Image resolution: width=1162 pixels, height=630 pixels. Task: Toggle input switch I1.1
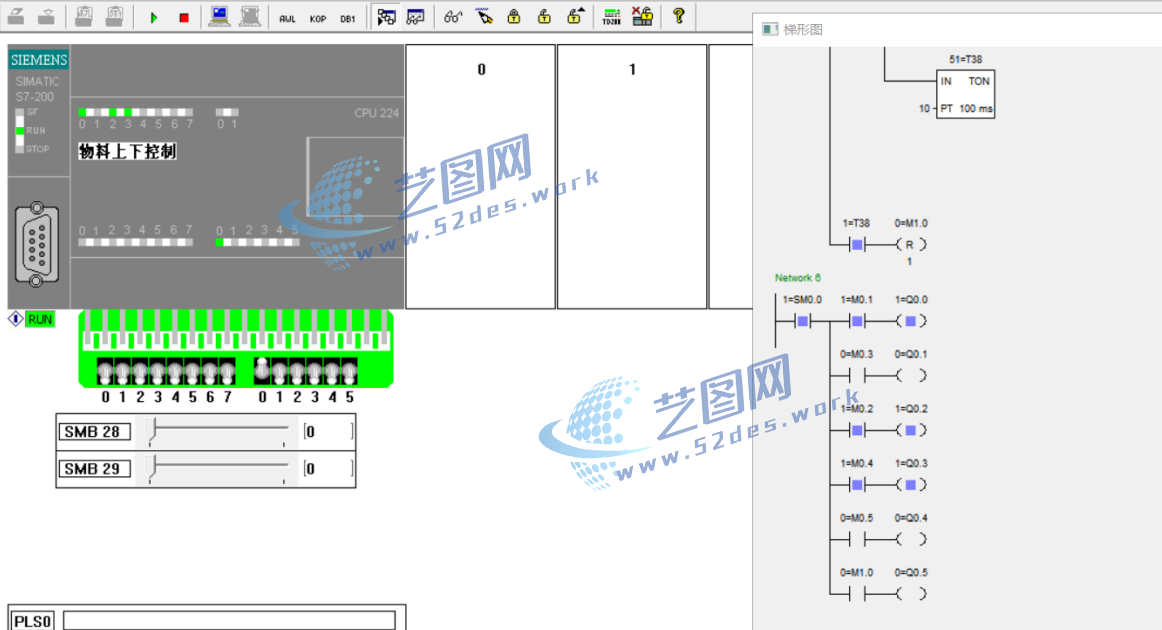coord(279,371)
